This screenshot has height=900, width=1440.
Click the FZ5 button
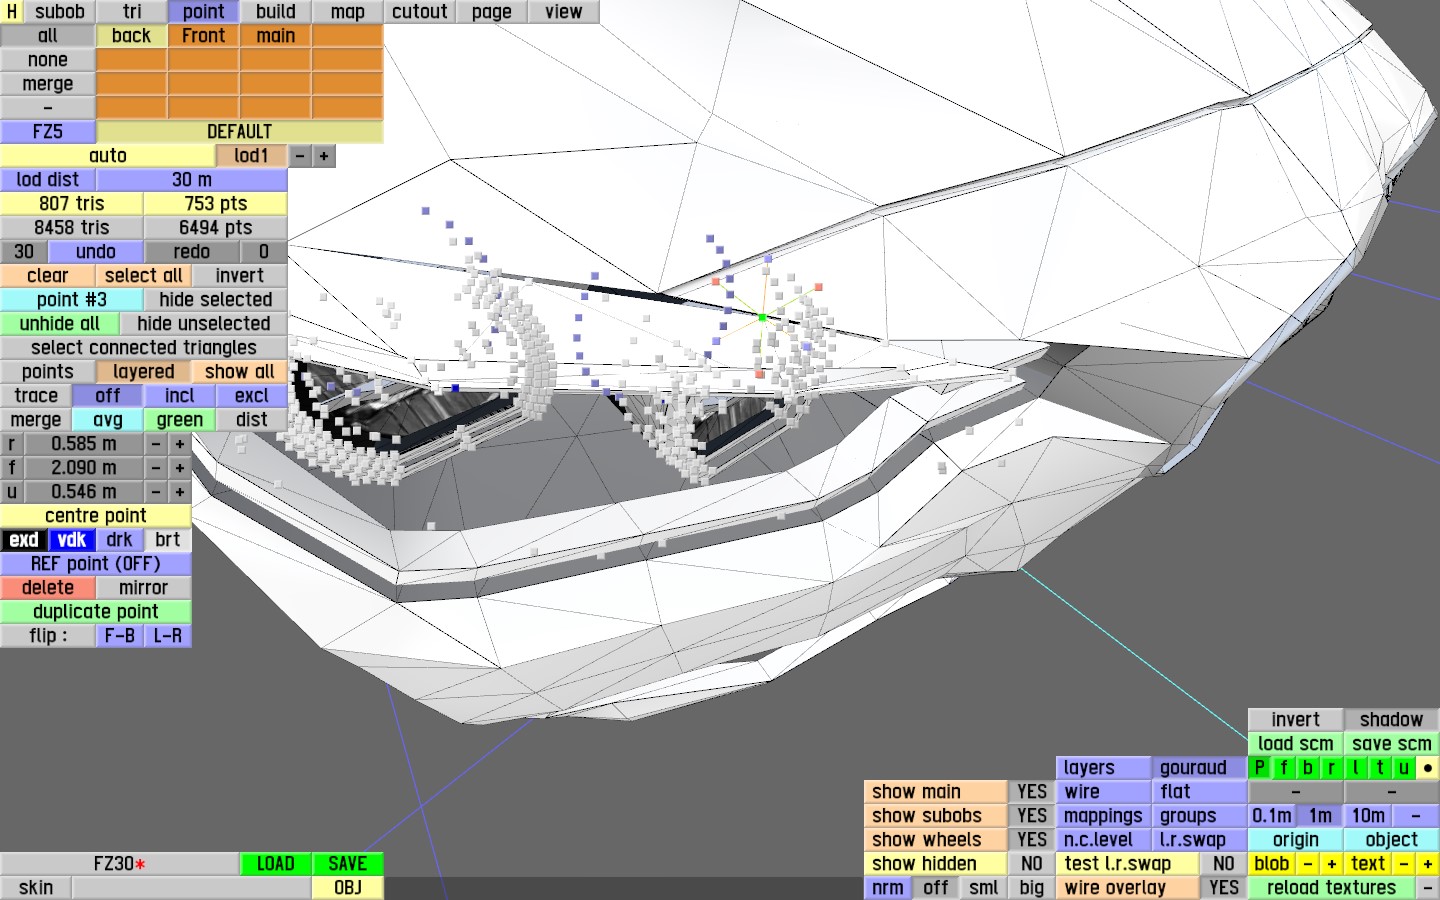tap(48, 132)
